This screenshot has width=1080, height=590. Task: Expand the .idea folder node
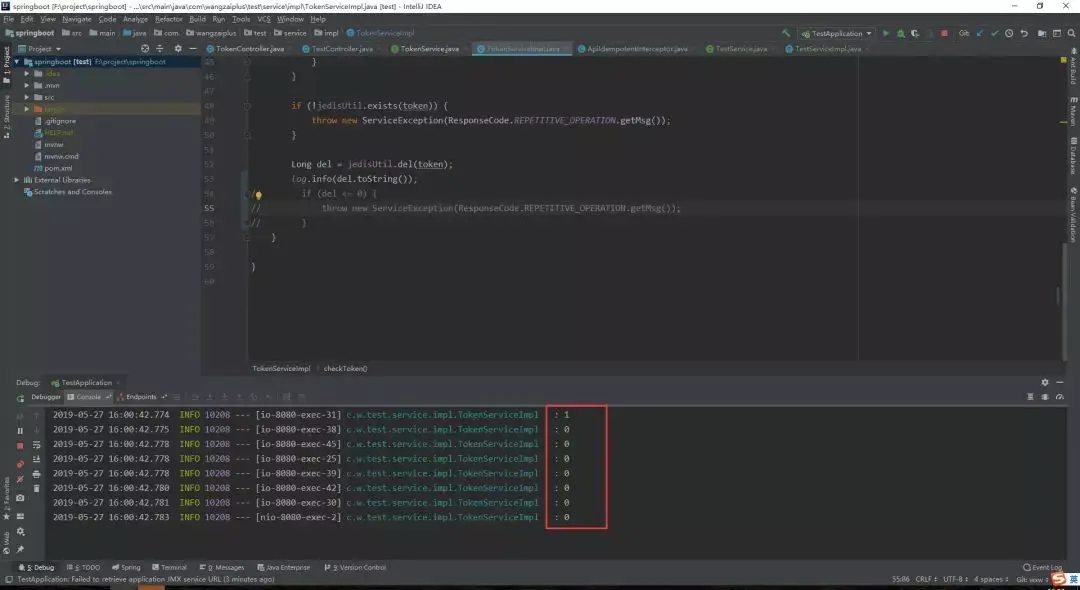click(x=27, y=74)
